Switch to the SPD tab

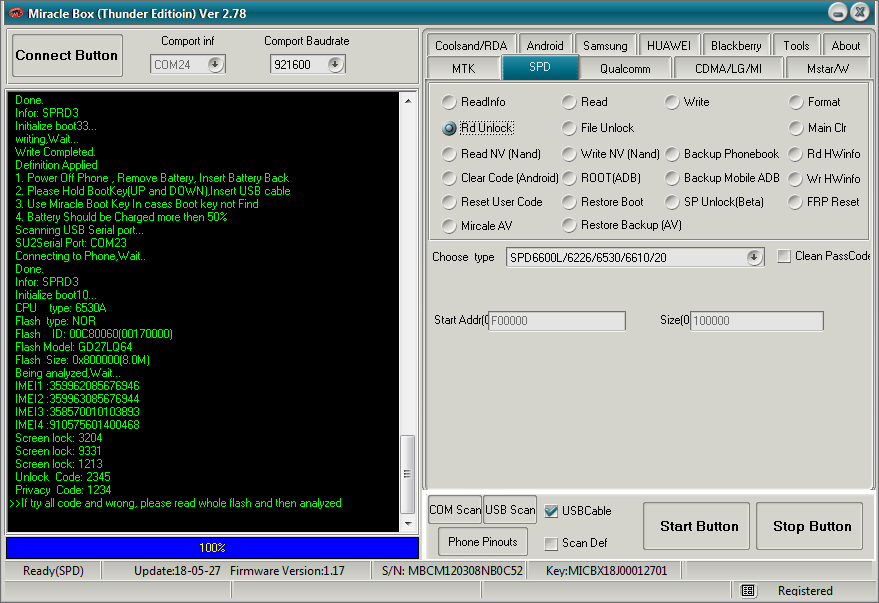click(540, 67)
